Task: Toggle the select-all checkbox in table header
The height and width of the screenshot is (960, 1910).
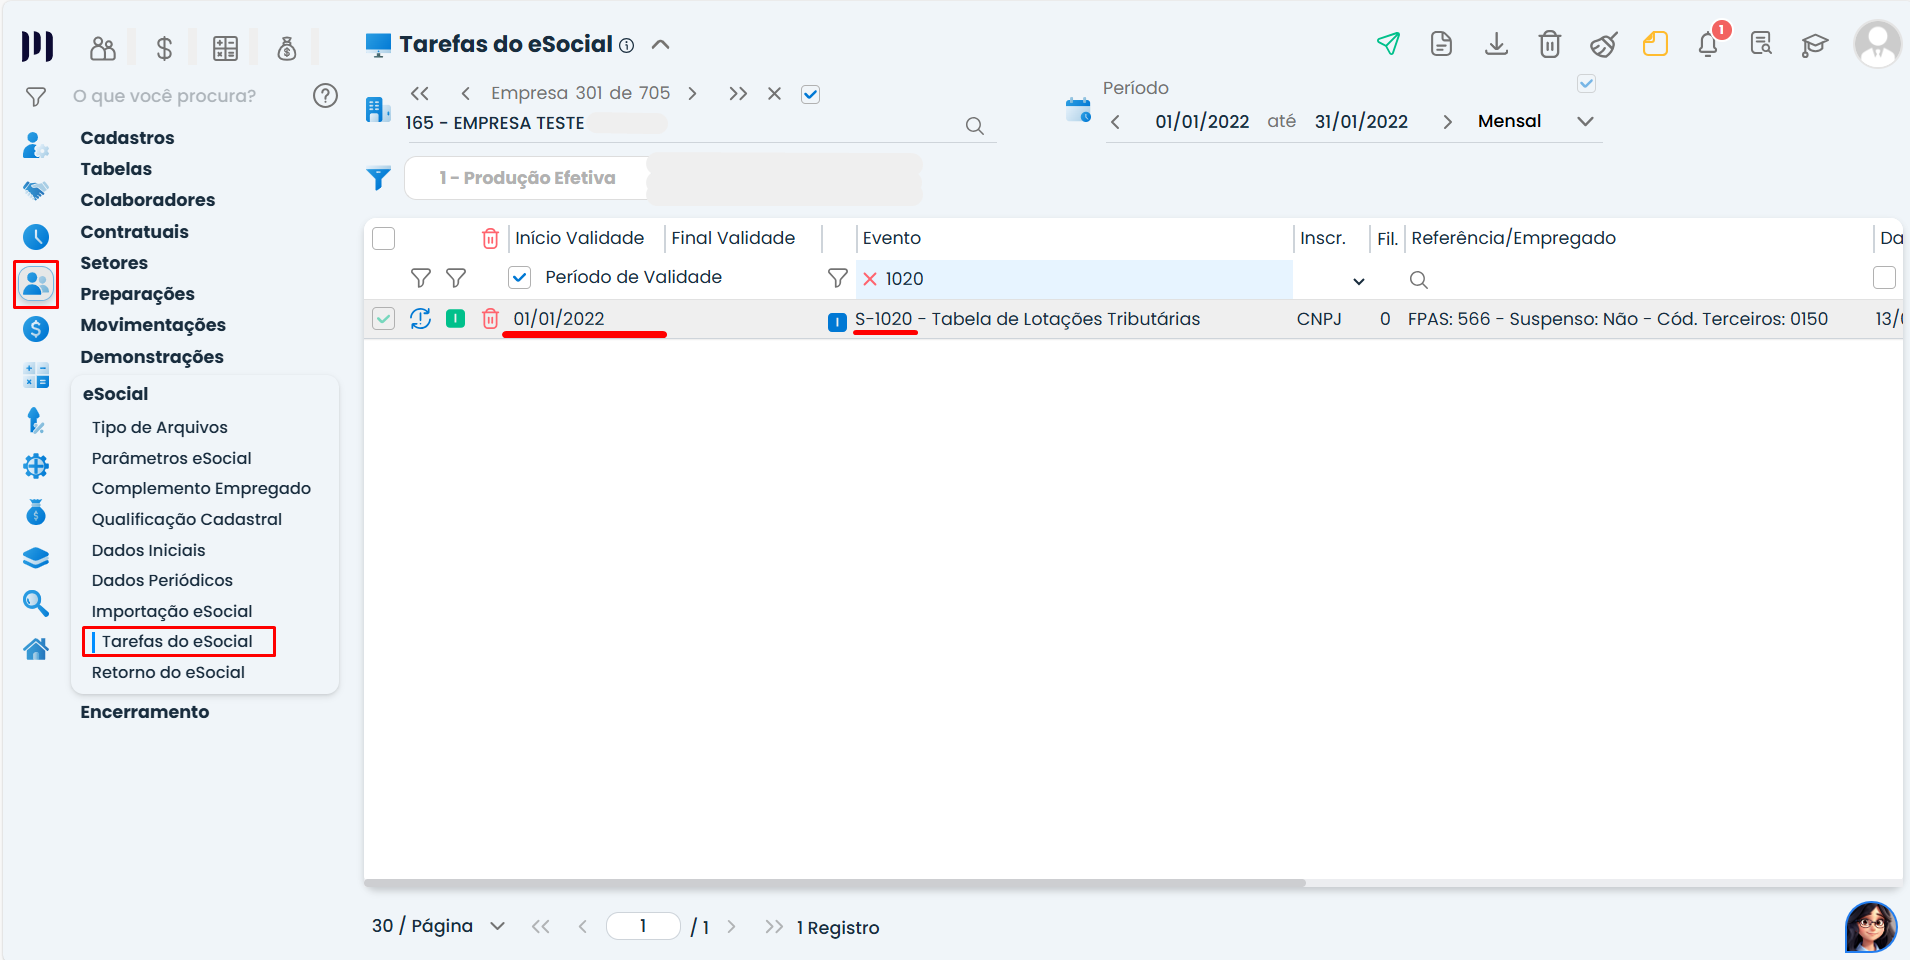Action: (383, 238)
